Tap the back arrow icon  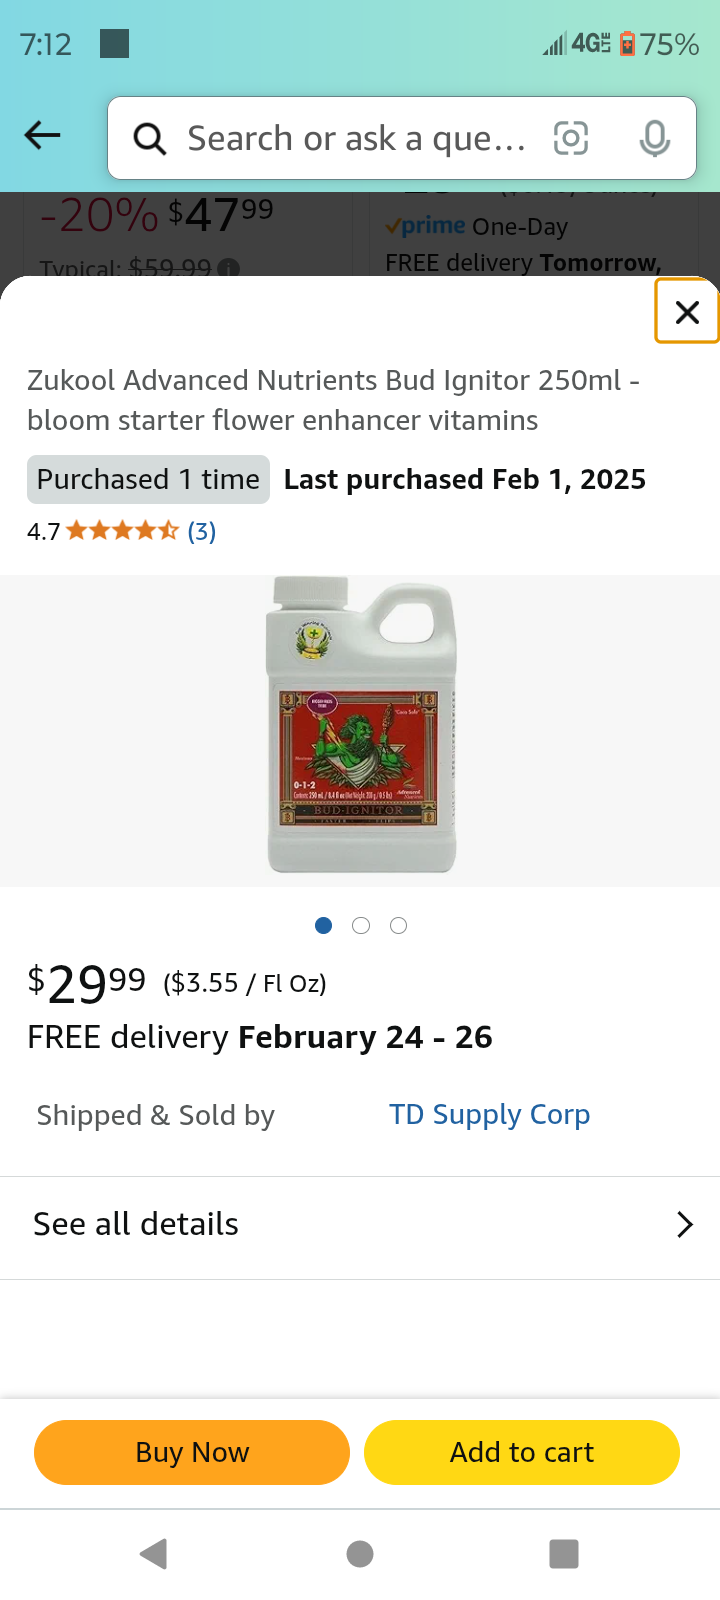pyautogui.click(x=42, y=136)
